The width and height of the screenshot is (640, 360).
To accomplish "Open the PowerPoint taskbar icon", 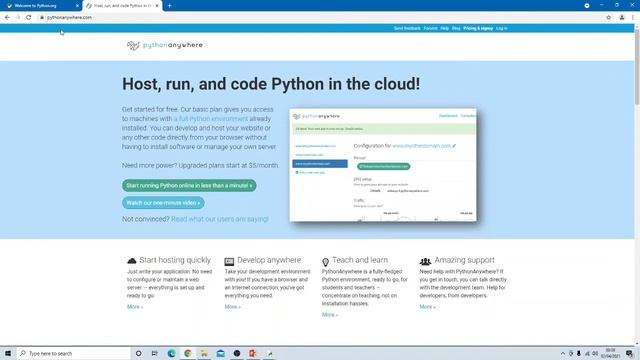I will 253,353.
